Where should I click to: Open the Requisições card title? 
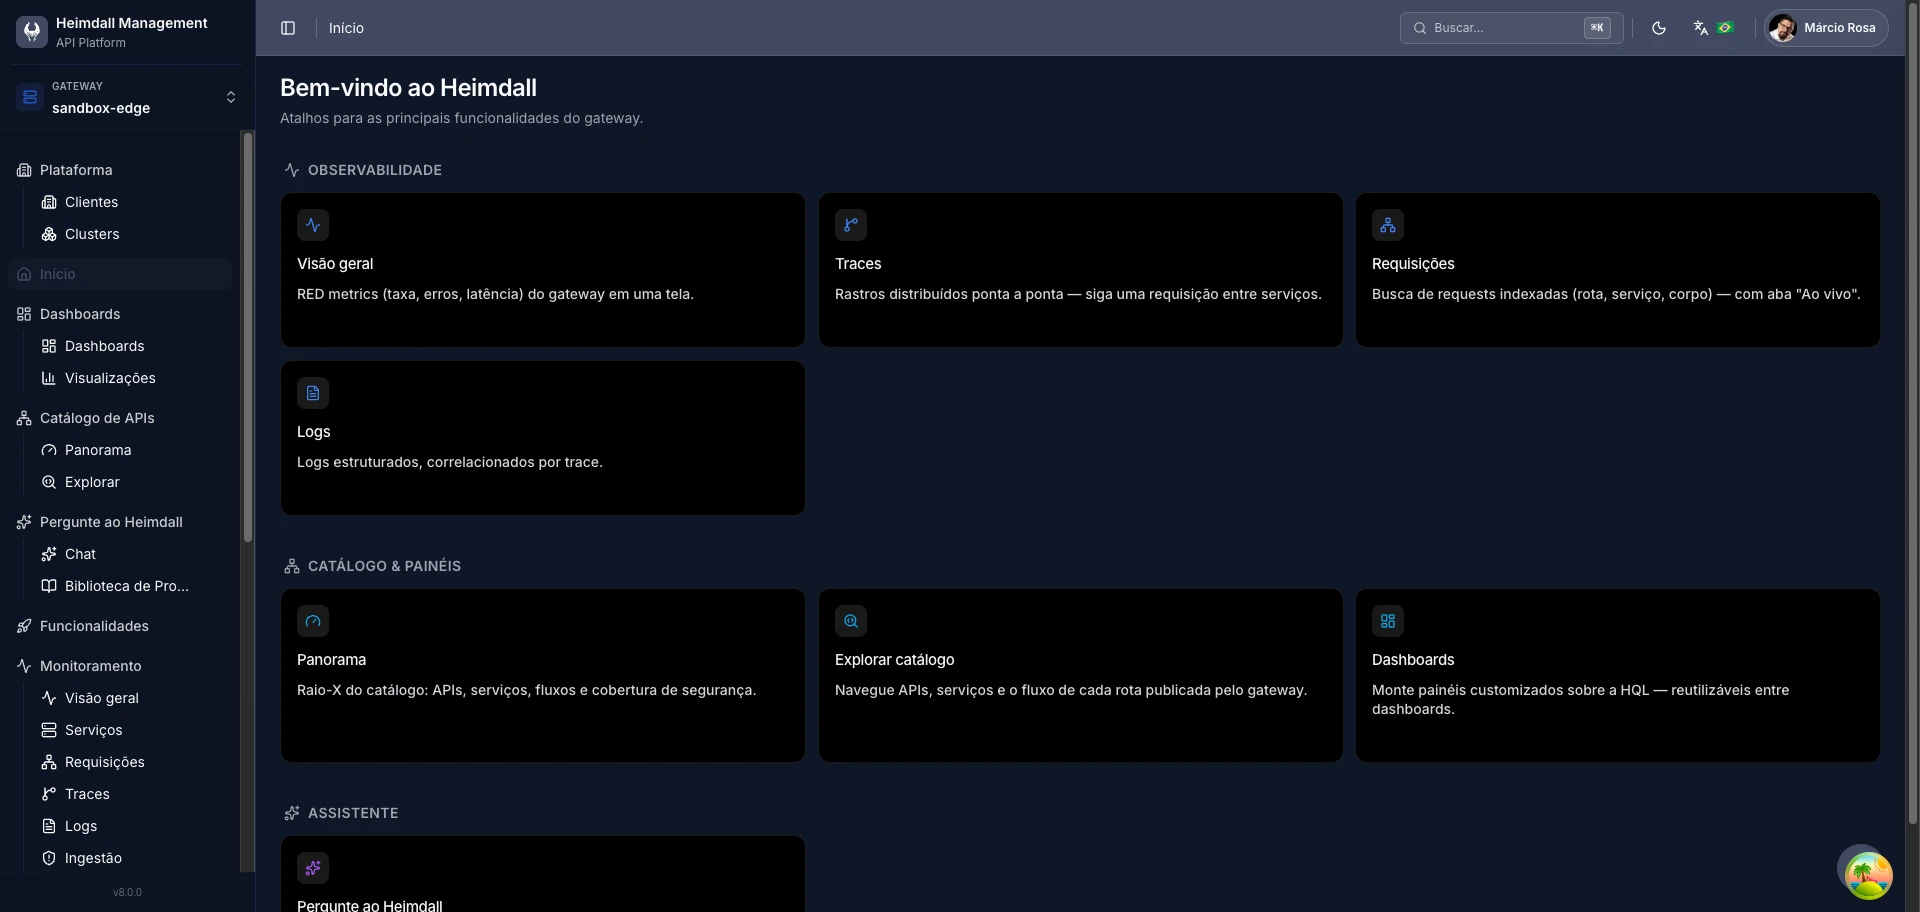(1413, 264)
